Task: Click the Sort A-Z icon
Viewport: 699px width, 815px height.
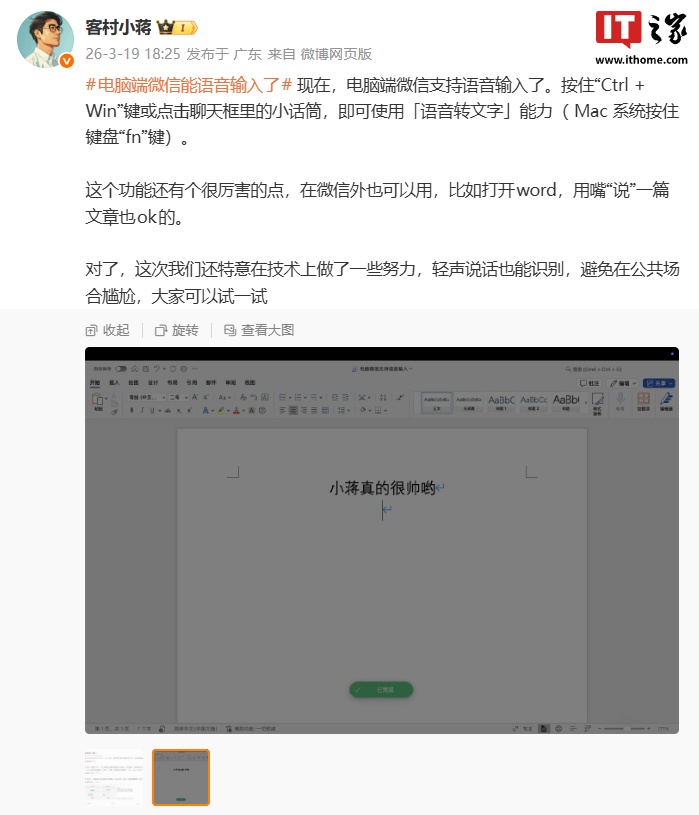Action: click(383, 397)
